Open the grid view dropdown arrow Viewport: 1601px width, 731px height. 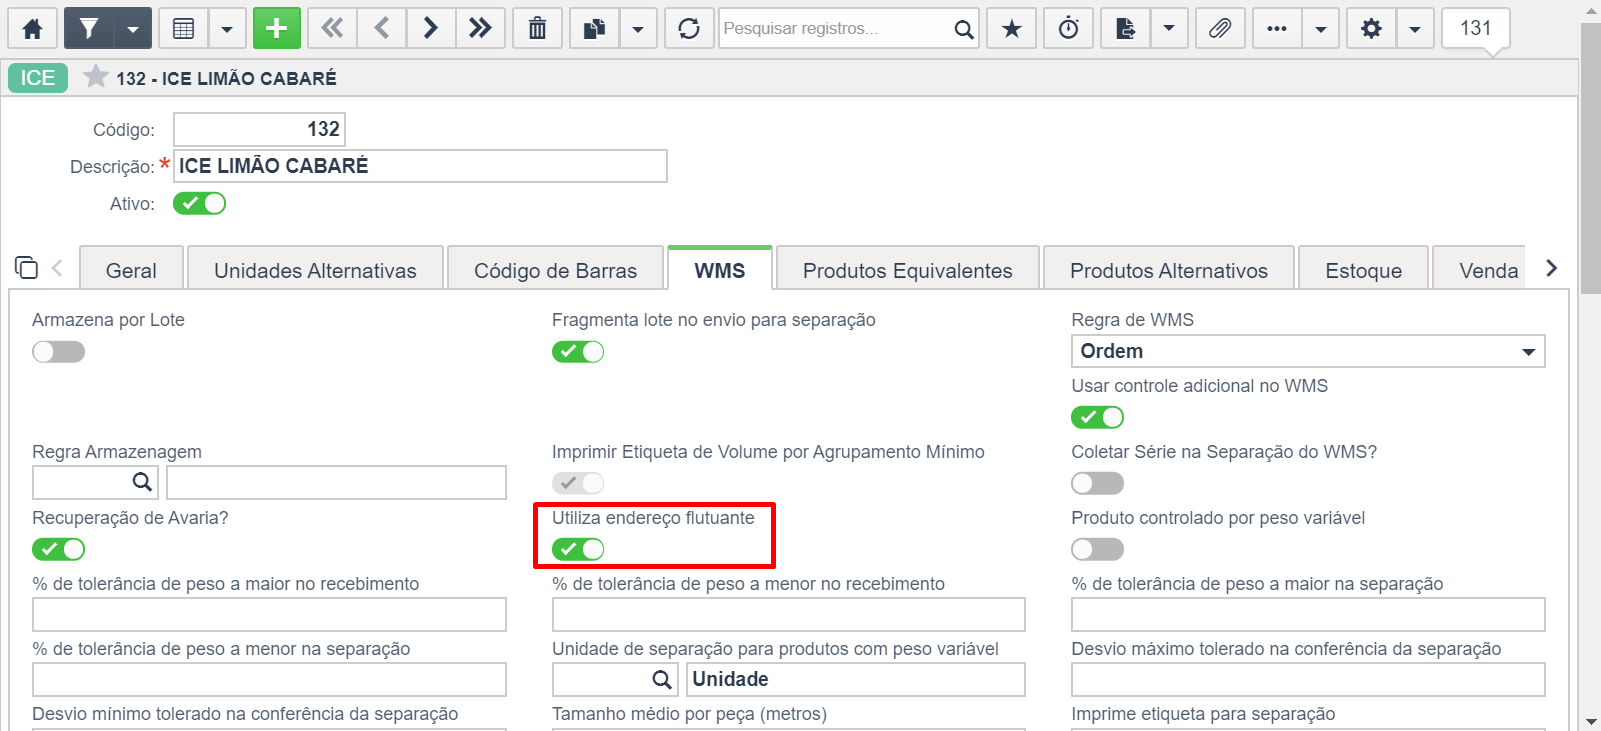coord(227,28)
